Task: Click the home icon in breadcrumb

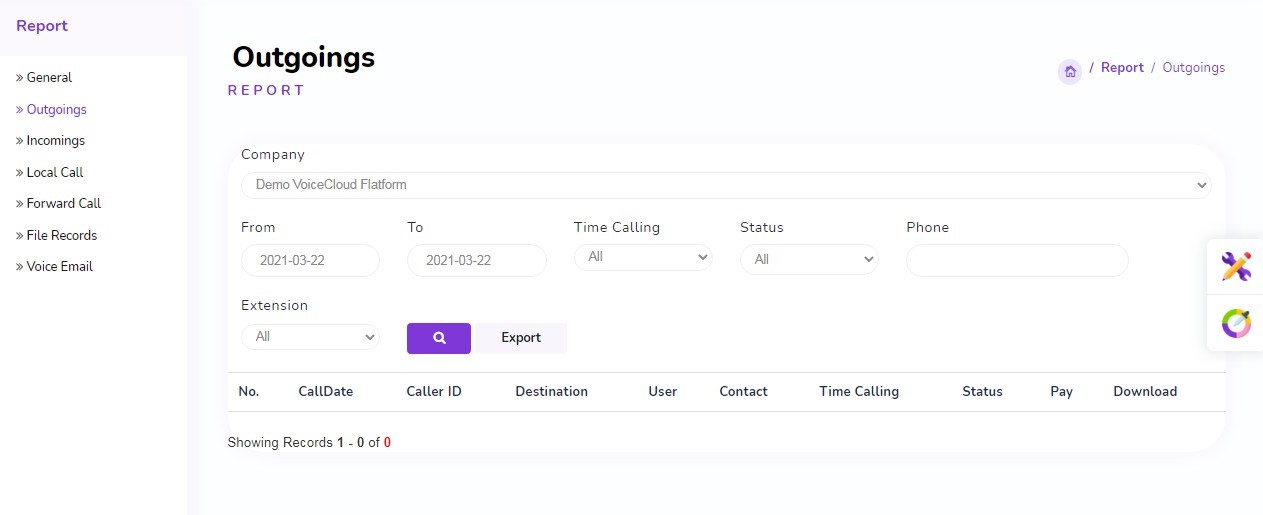Action: point(1069,71)
